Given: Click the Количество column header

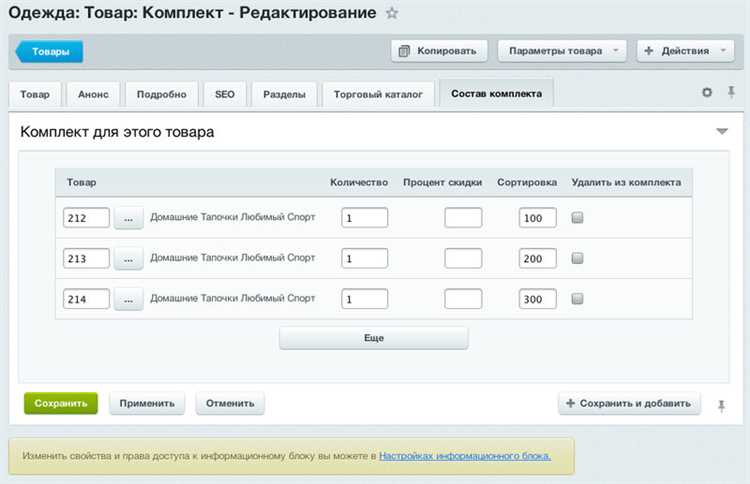Looking at the screenshot, I should (359, 182).
